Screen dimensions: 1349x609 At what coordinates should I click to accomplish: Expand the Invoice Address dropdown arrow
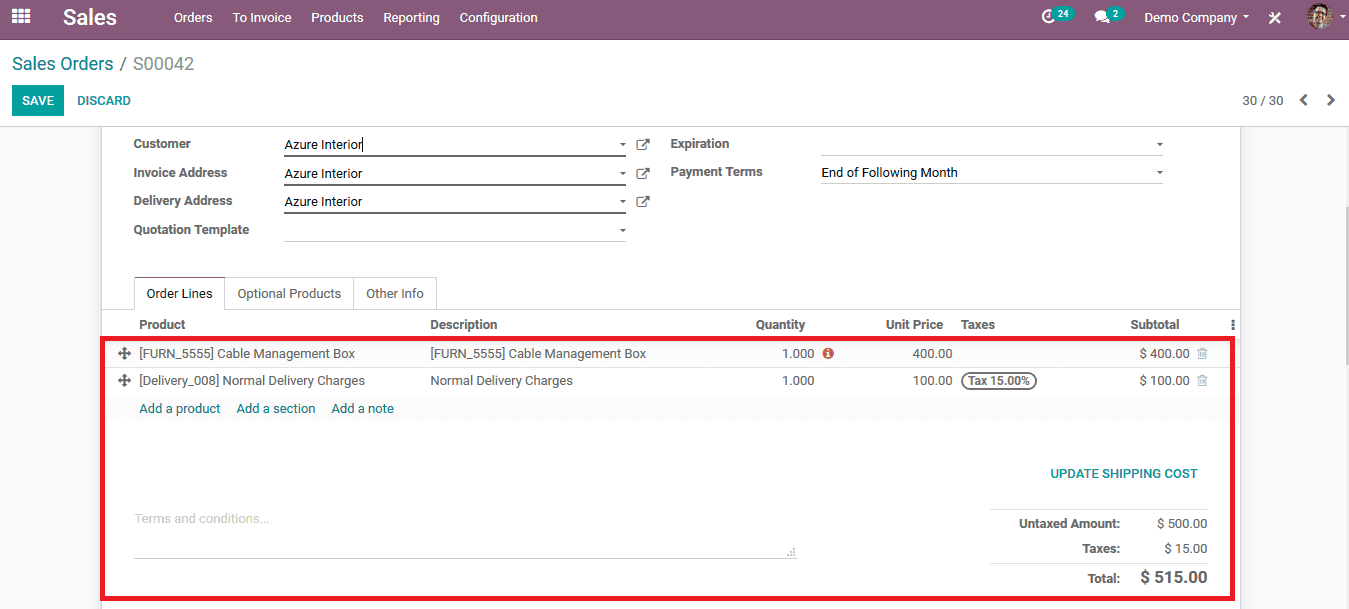[x=623, y=173]
